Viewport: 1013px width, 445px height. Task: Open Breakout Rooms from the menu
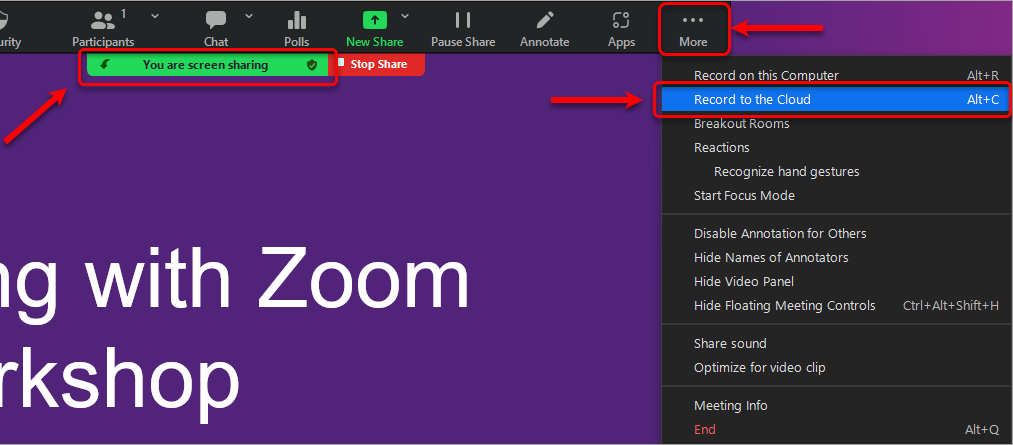click(837, 123)
